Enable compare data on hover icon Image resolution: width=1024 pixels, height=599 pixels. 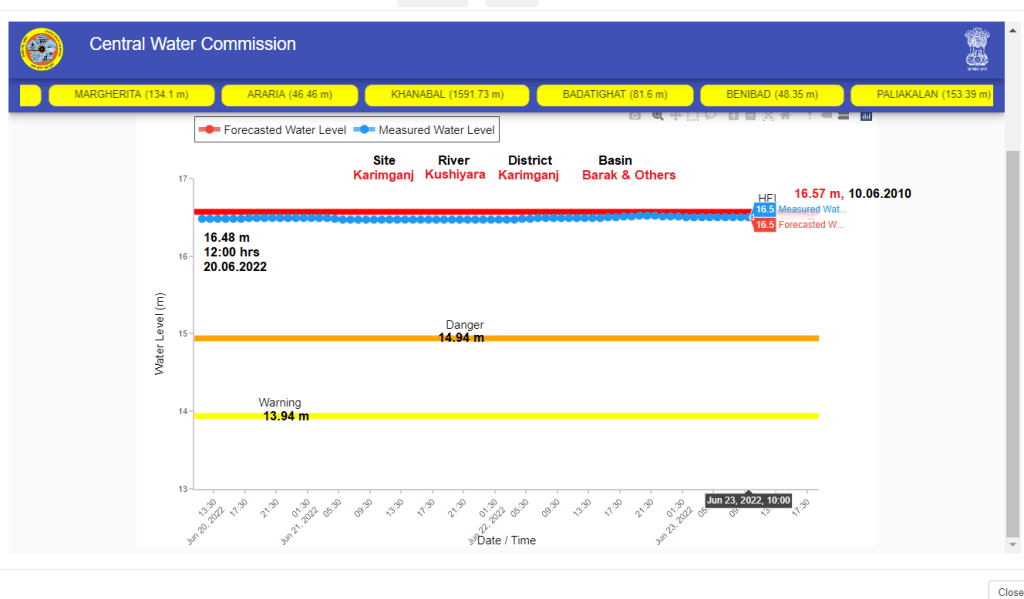(x=844, y=116)
